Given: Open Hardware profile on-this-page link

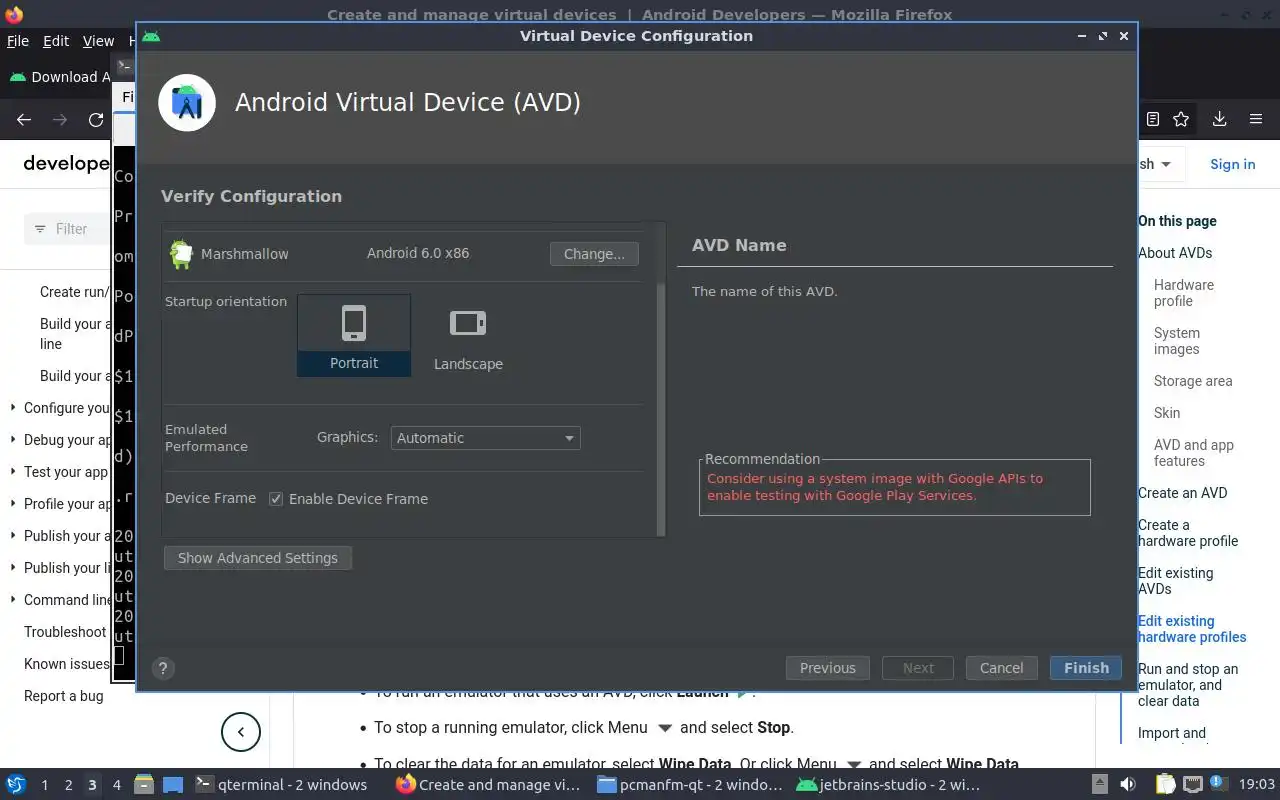Looking at the screenshot, I should 1184,293.
